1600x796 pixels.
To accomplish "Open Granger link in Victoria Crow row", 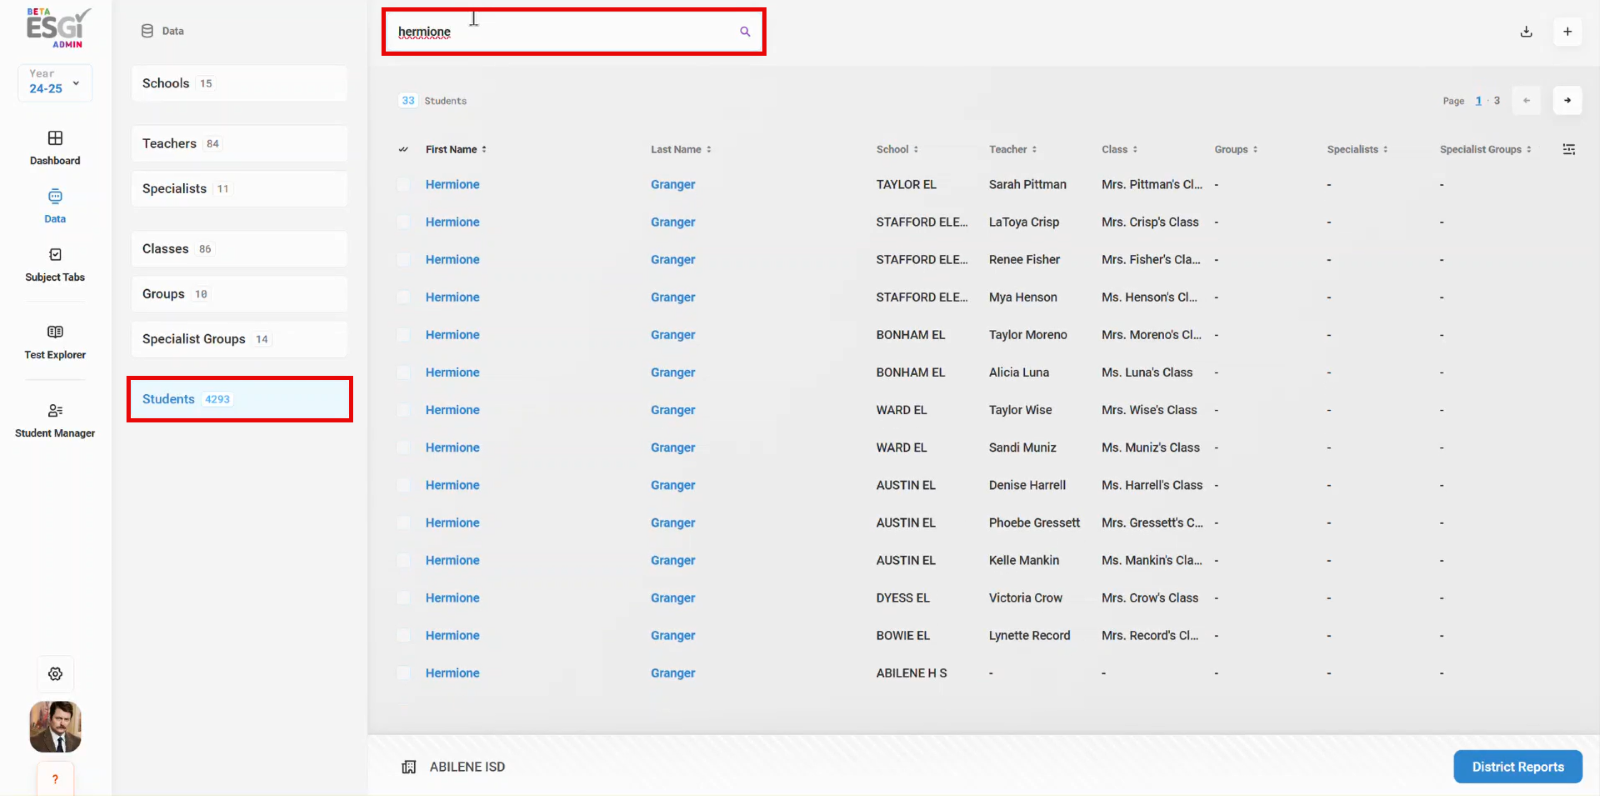I will 673,598.
